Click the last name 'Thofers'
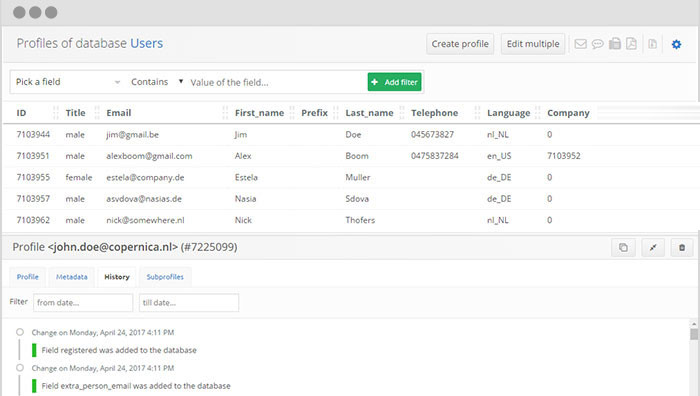This screenshot has height=396, width=700. [x=360, y=220]
